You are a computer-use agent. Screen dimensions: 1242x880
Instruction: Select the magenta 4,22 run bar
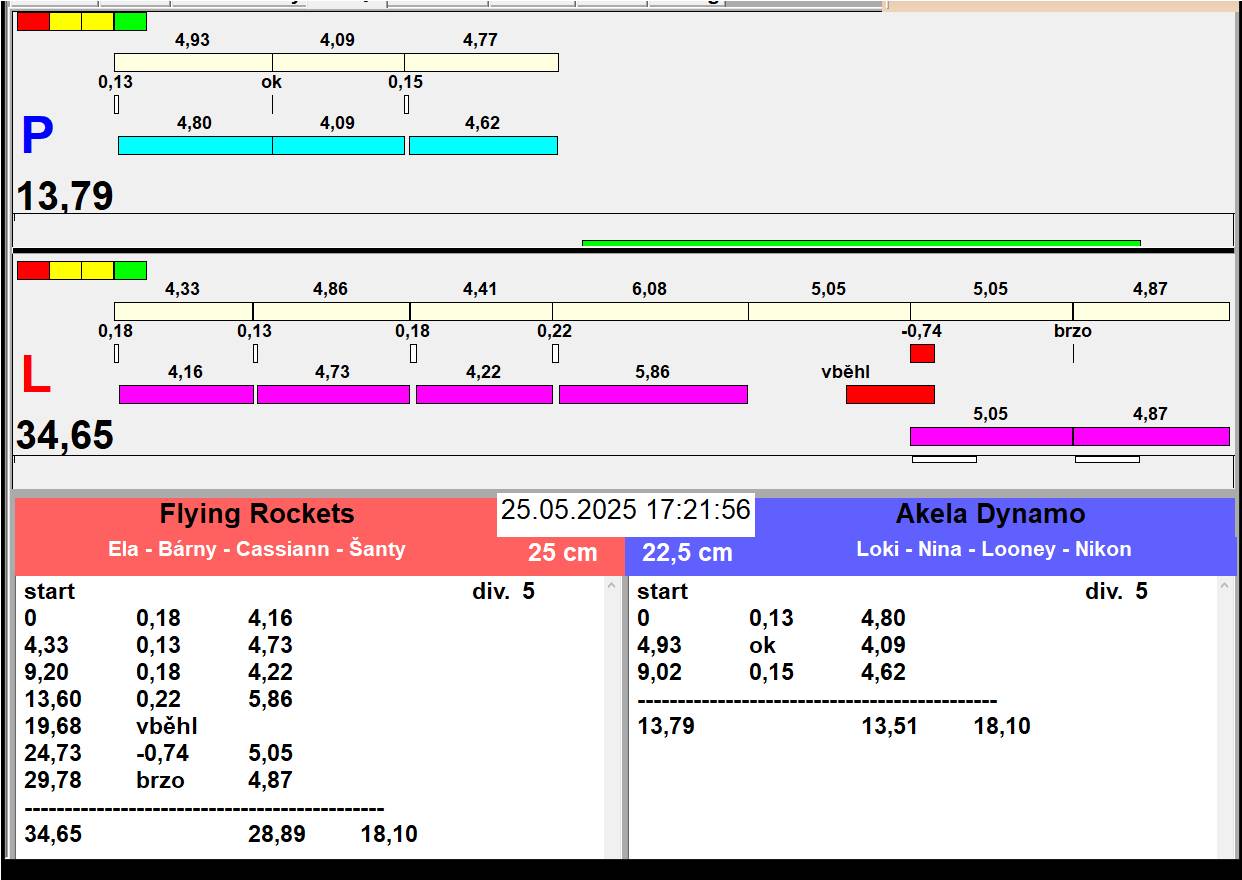click(x=484, y=394)
